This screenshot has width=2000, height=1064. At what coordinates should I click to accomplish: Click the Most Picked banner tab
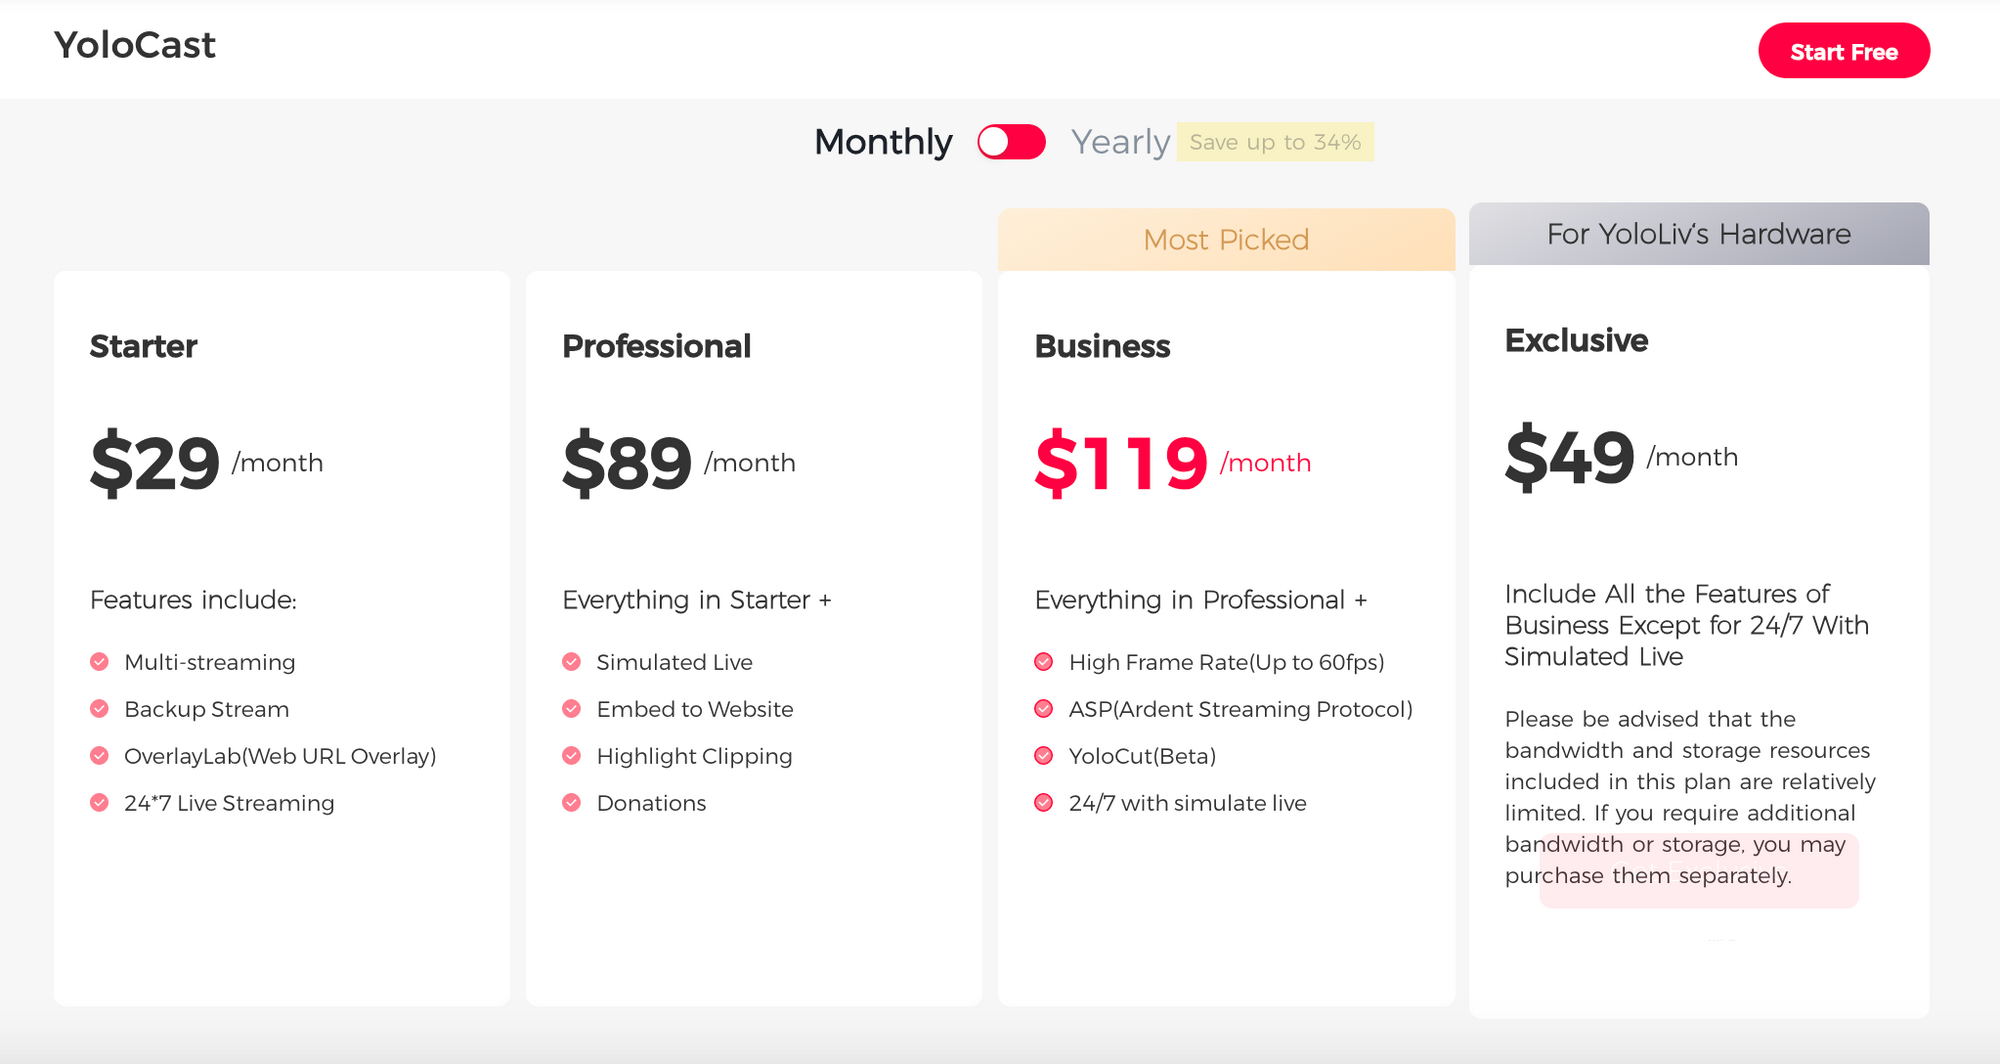tap(1226, 240)
